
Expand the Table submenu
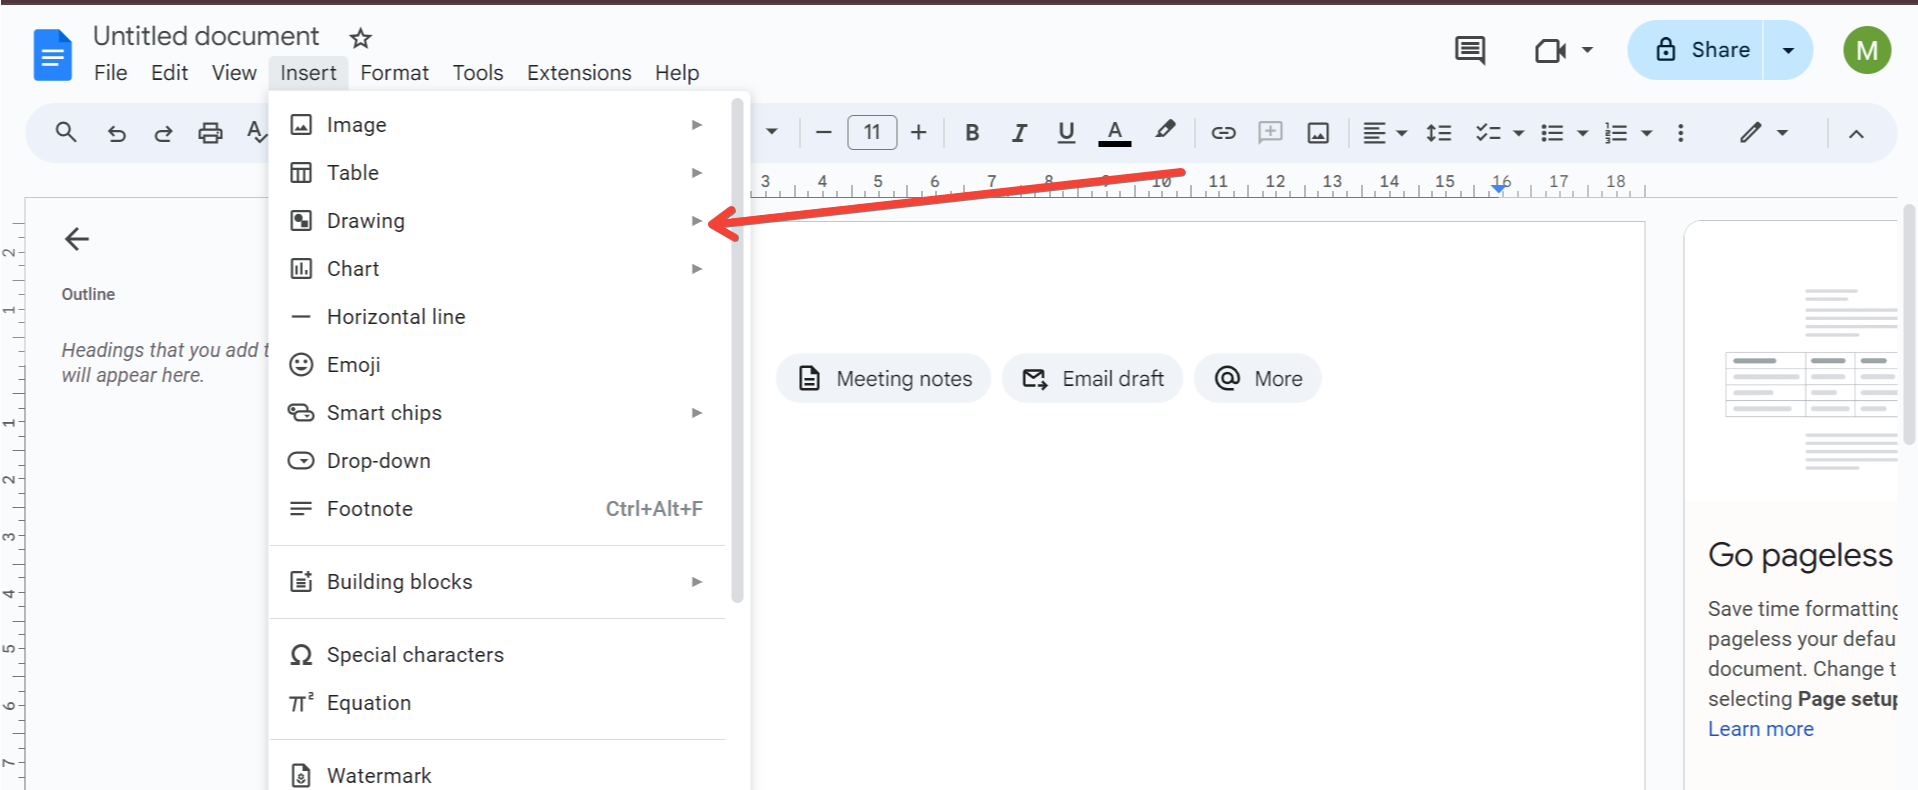[497, 173]
